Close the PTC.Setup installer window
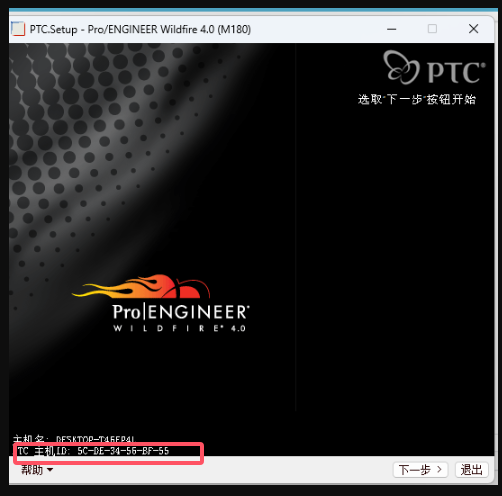The height and width of the screenshot is (496, 502). (x=473, y=29)
